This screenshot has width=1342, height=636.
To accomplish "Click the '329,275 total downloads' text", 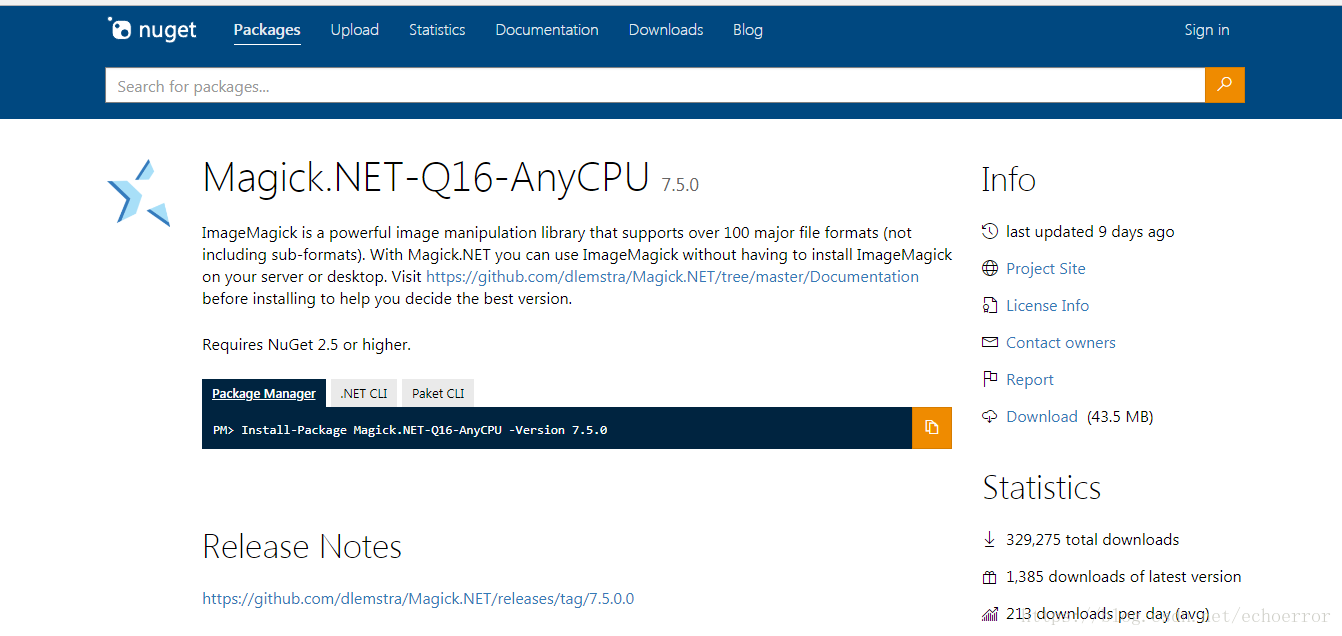I will tap(1092, 539).
